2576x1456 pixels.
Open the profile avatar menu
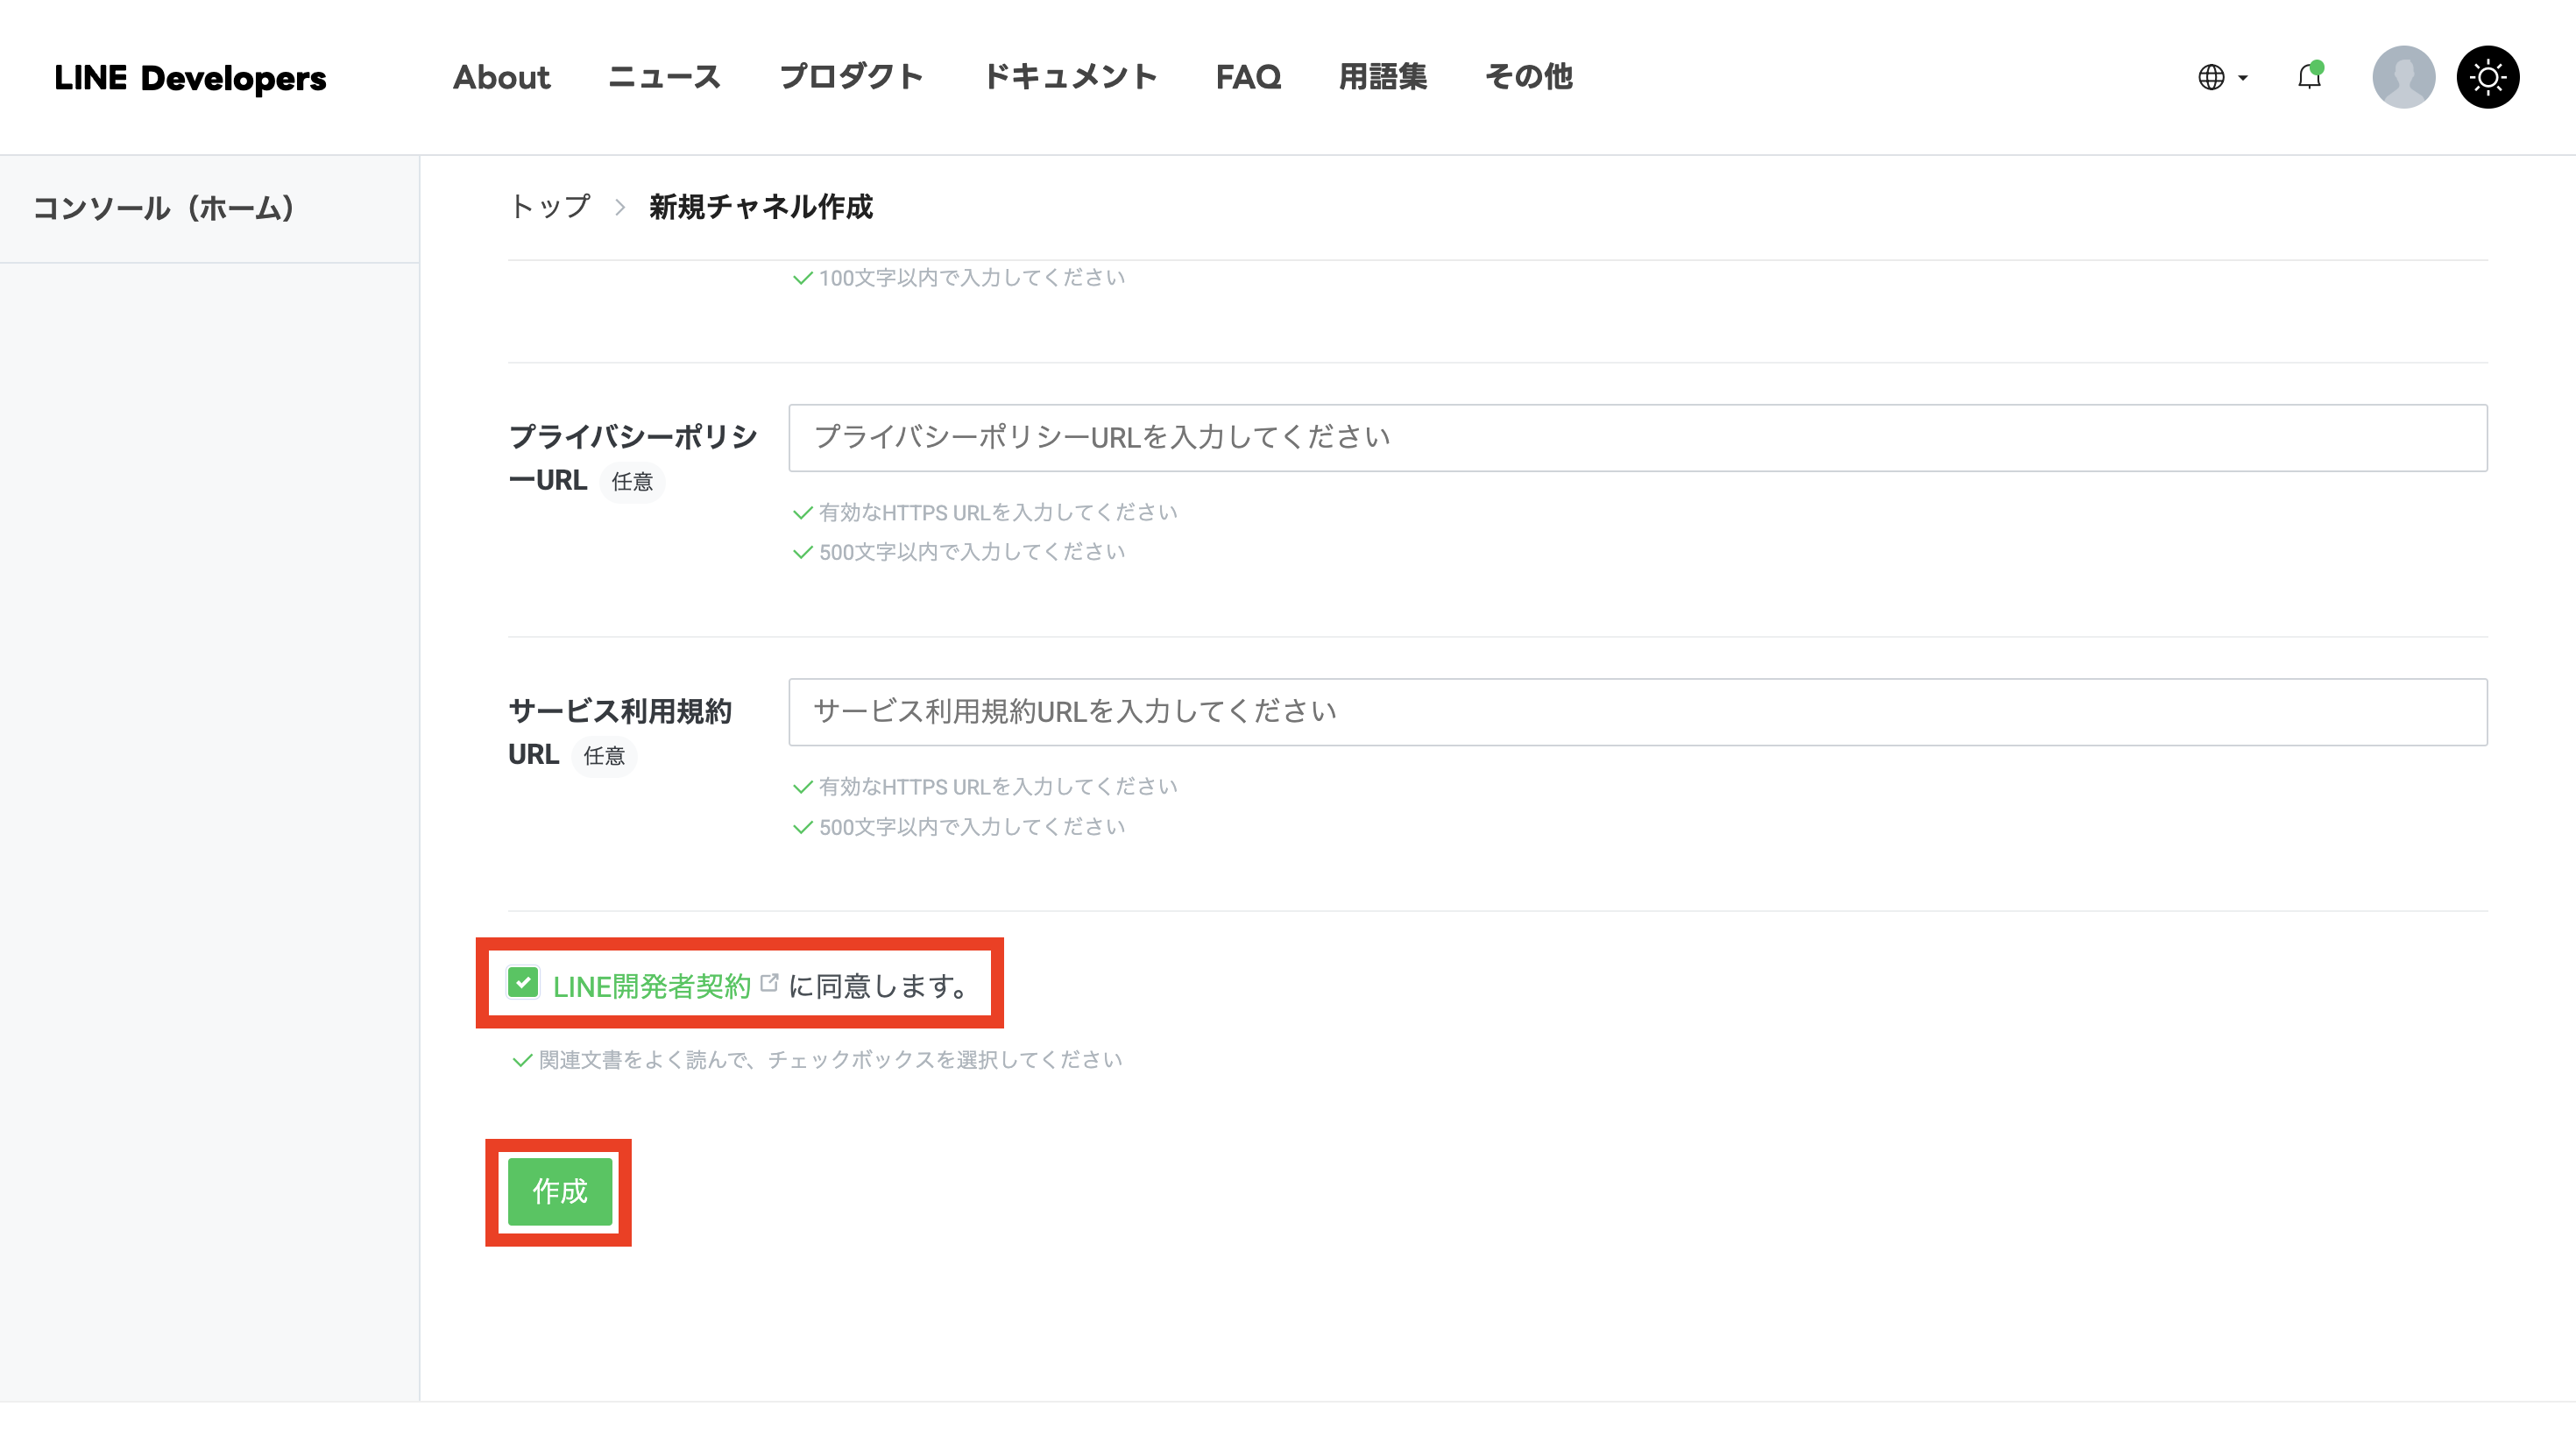click(2403, 77)
